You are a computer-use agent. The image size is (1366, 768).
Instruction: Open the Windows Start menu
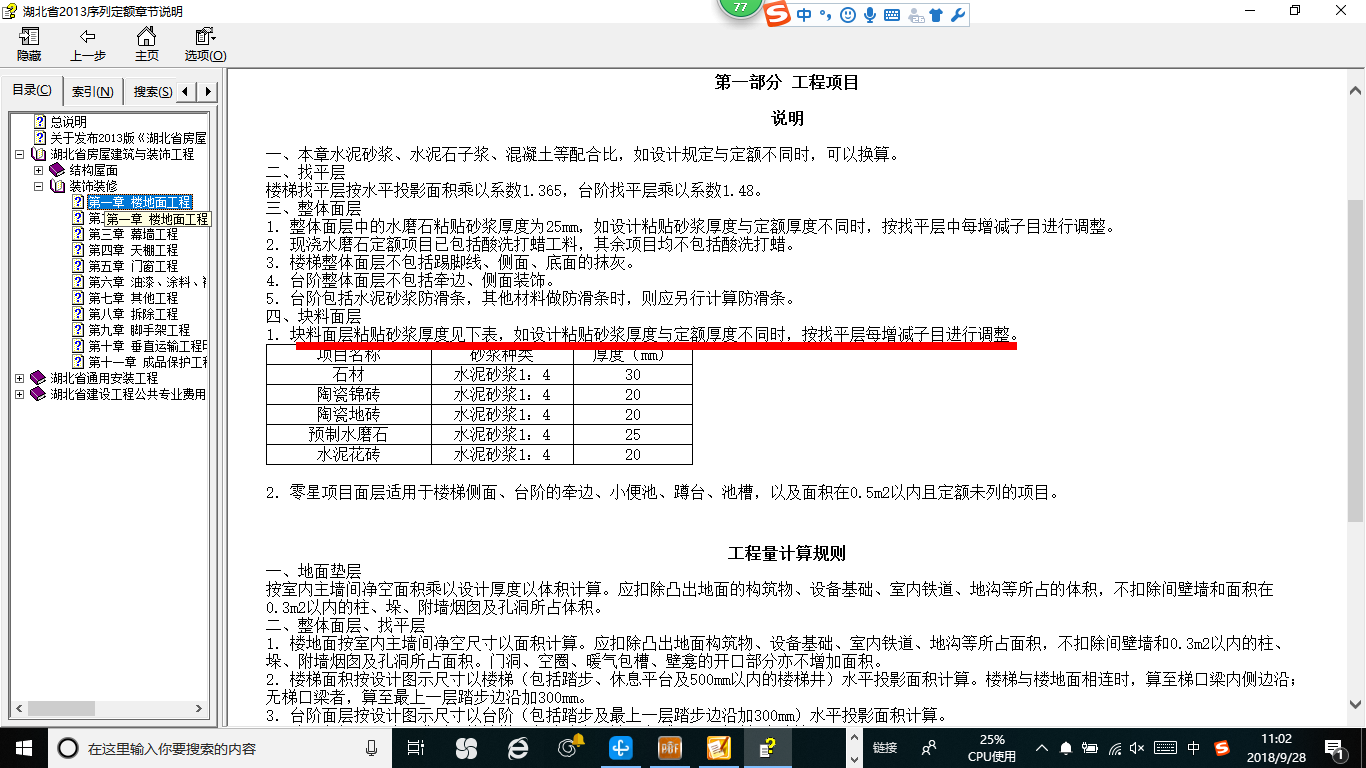coord(24,747)
